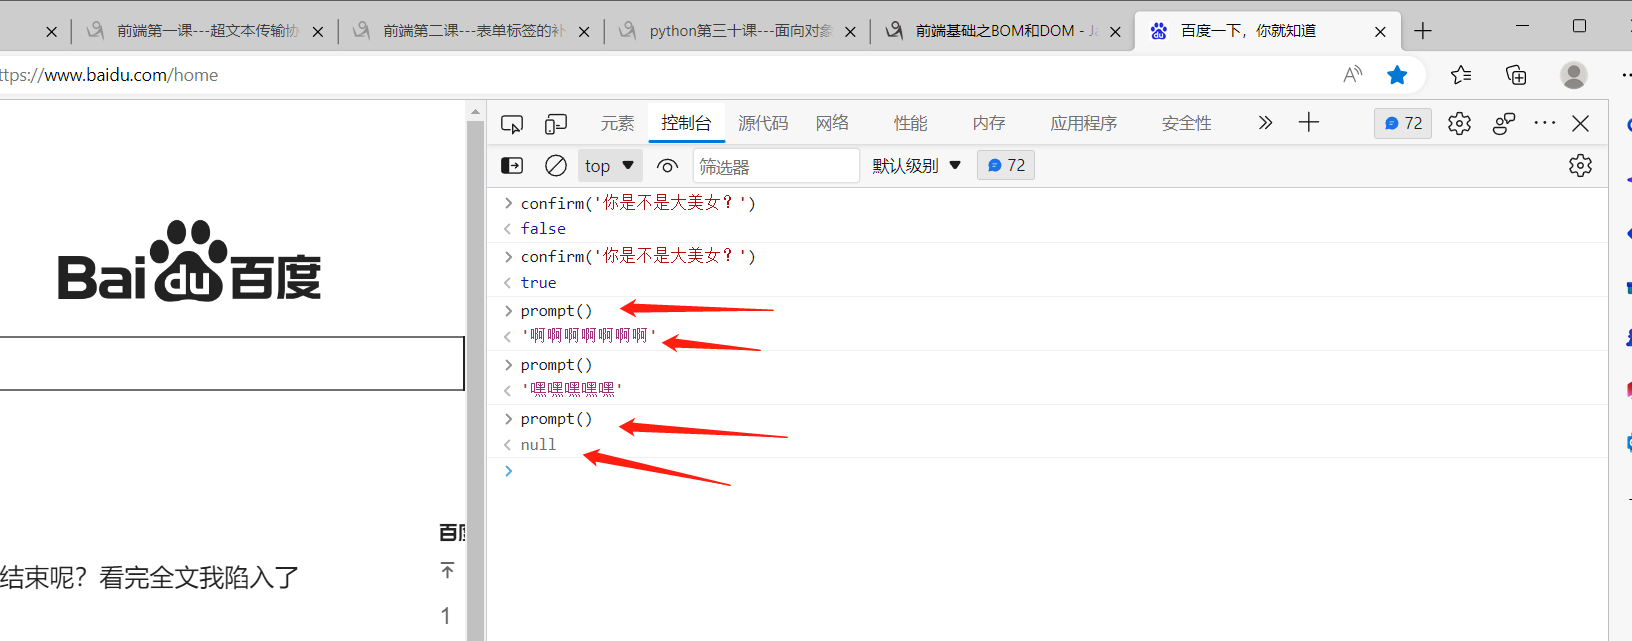
Task: Click the Baidu logo on the page
Action: tap(190, 261)
